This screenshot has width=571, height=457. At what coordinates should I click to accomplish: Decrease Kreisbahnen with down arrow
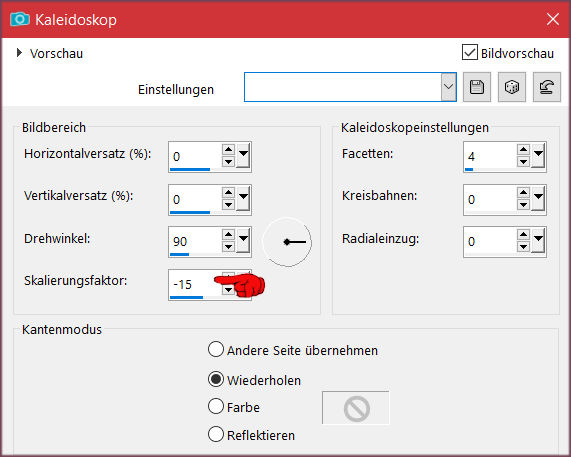coord(523,205)
